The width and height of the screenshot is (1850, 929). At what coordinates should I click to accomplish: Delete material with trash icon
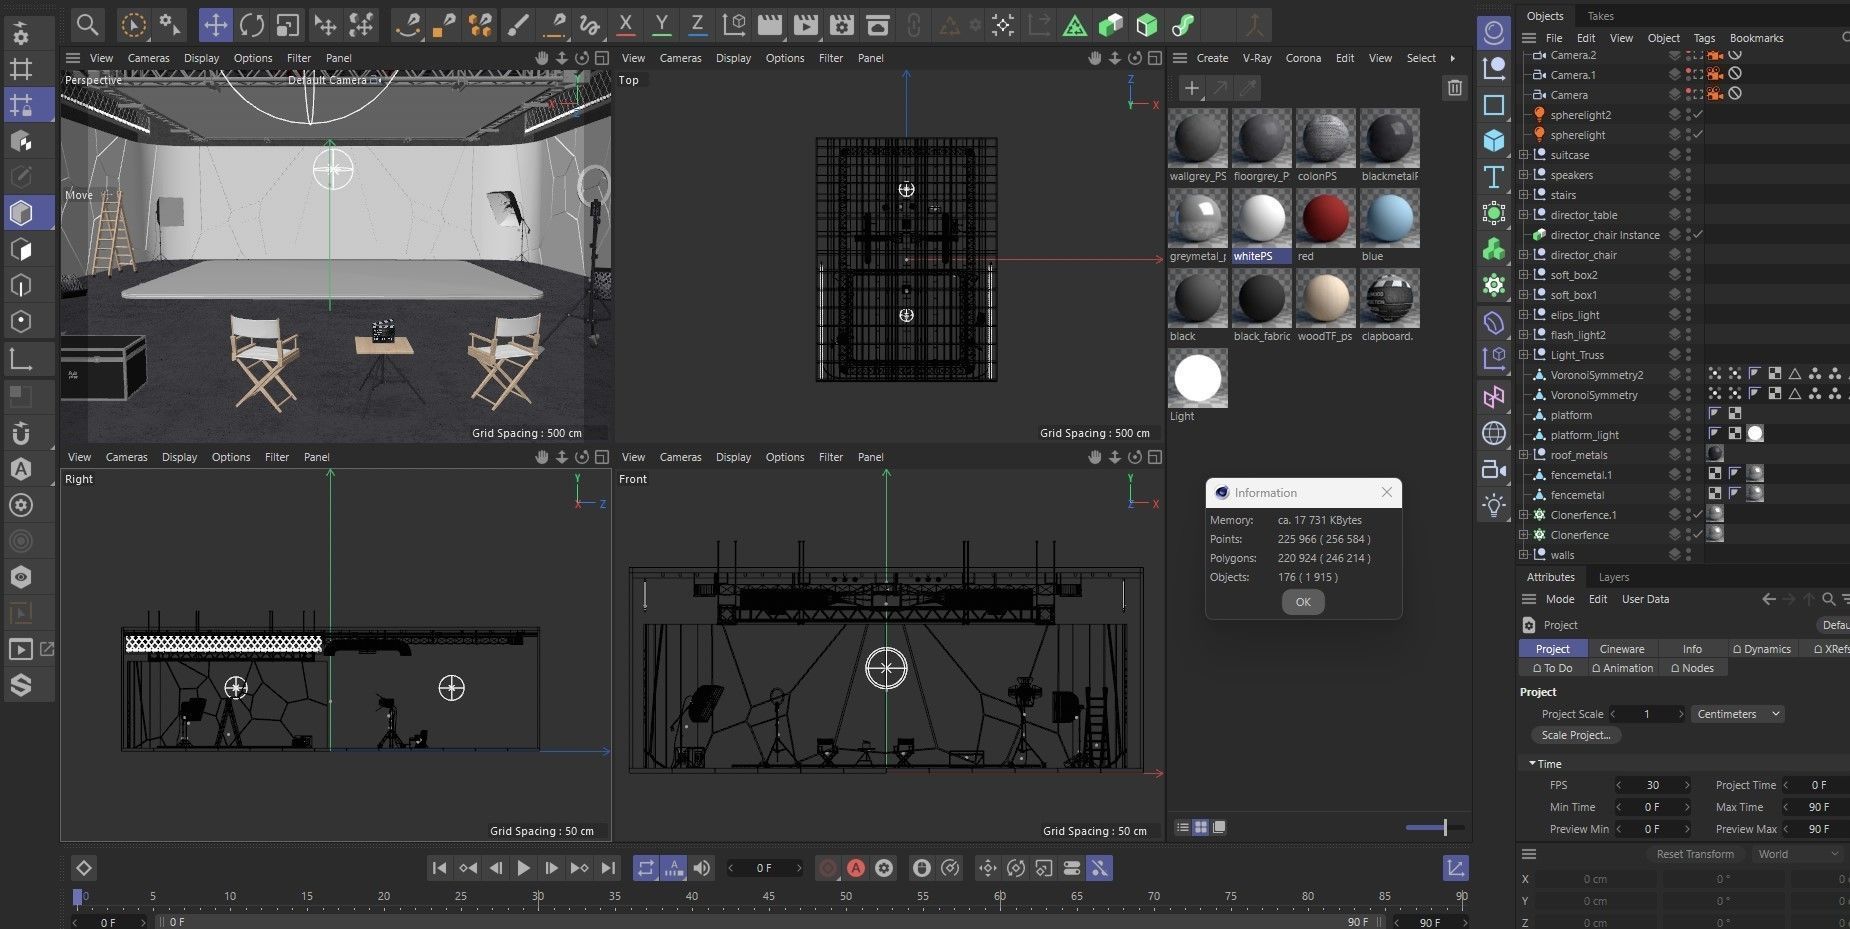[x=1454, y=88]
